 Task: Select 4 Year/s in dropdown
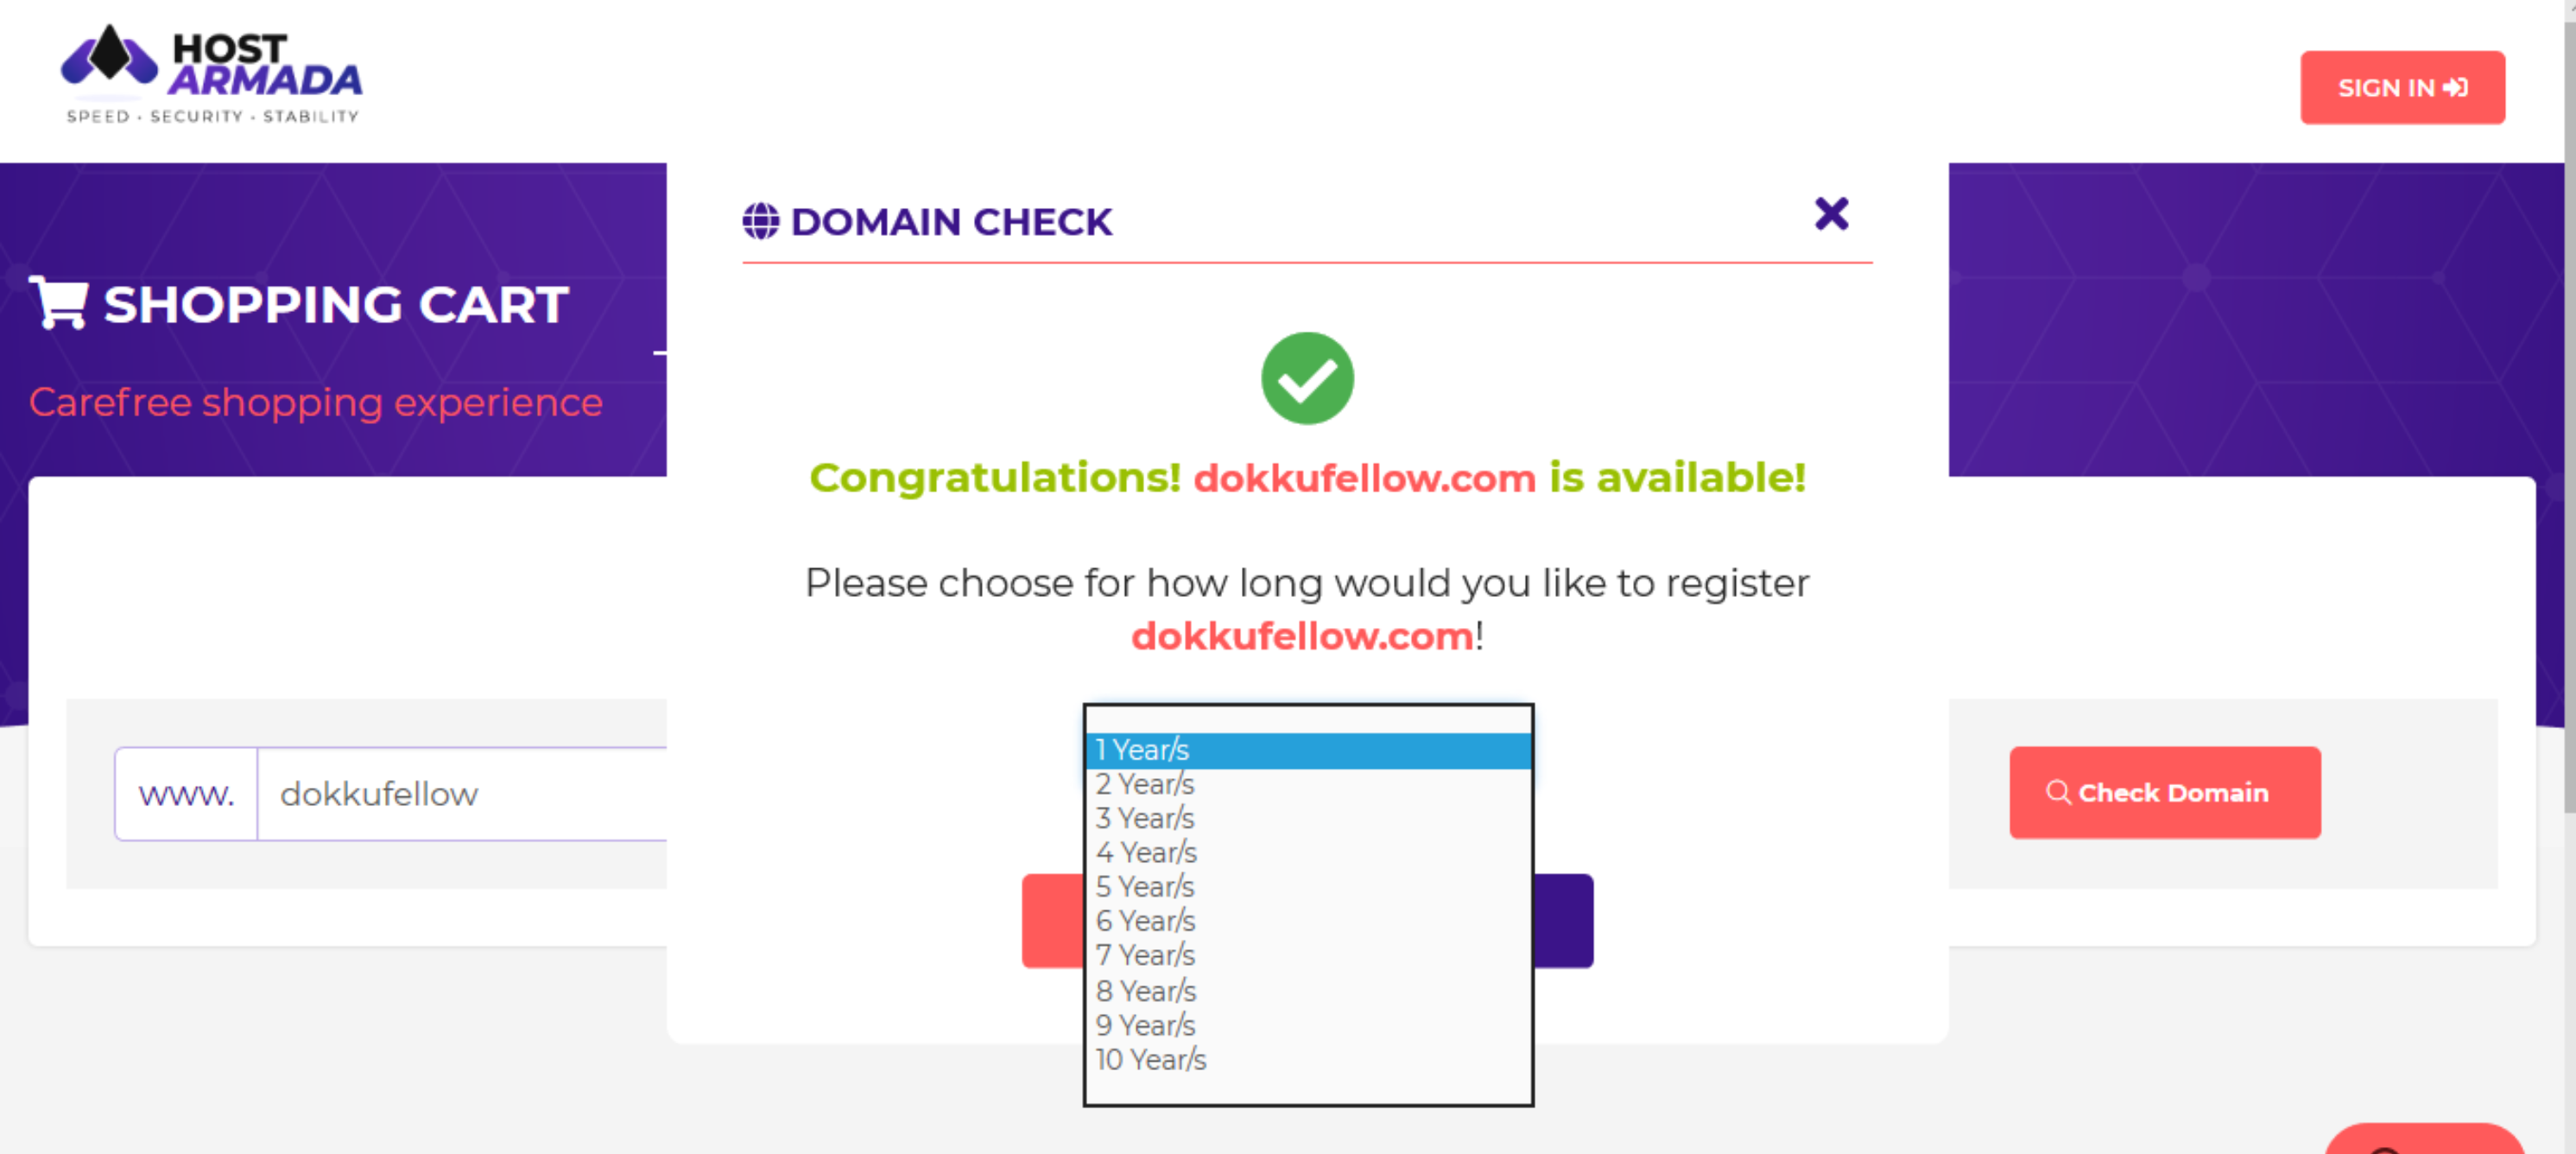tap(1306, 852)
